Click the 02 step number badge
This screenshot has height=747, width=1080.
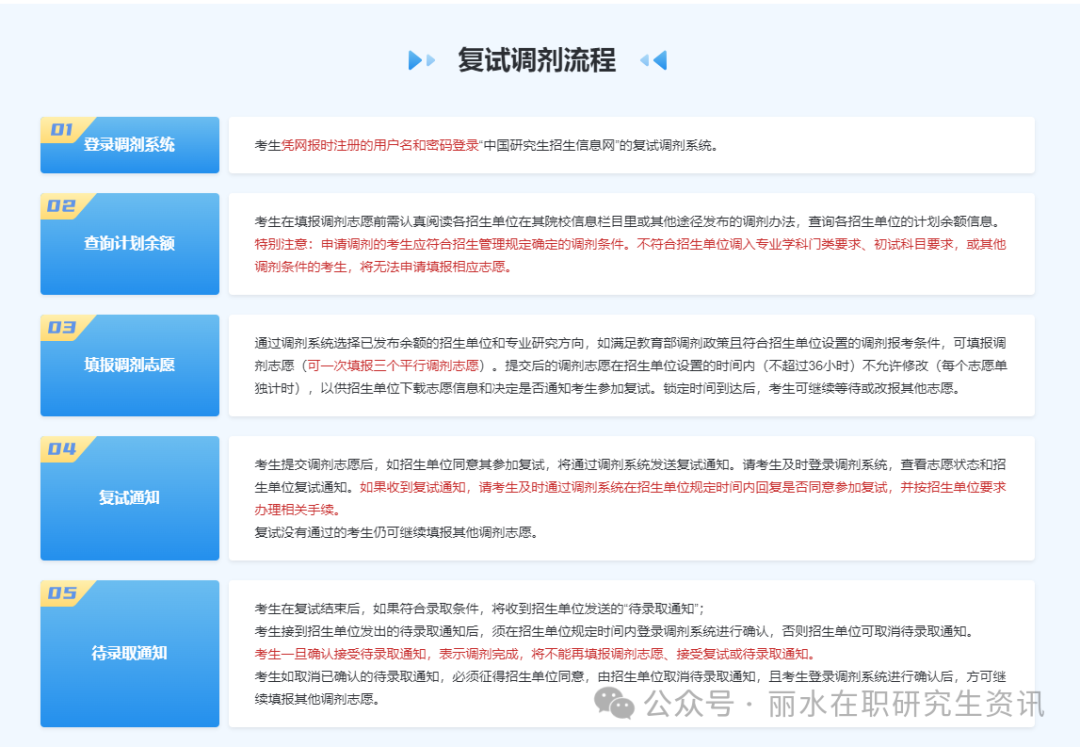point(62,206)
